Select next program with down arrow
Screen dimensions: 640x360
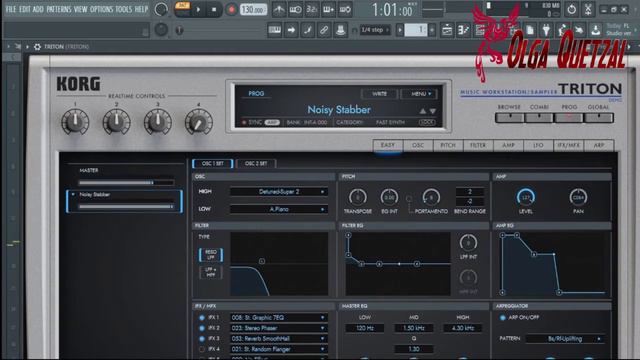tap(433, 111)
